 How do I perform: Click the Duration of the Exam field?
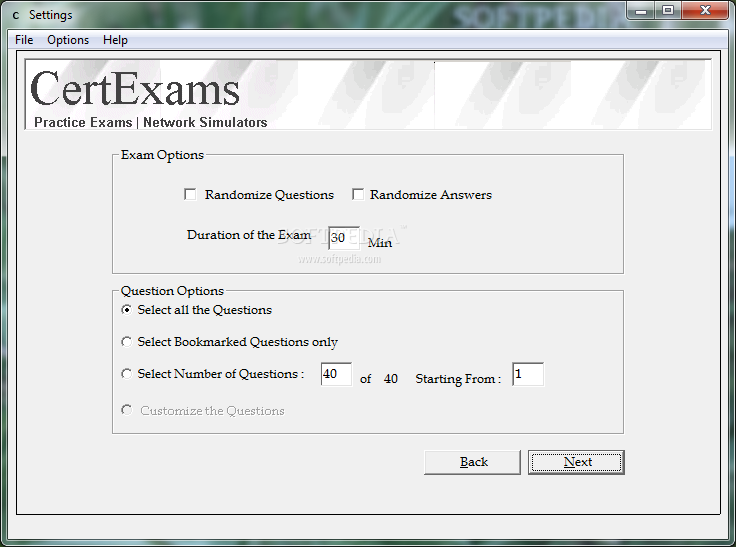(344, 238)
